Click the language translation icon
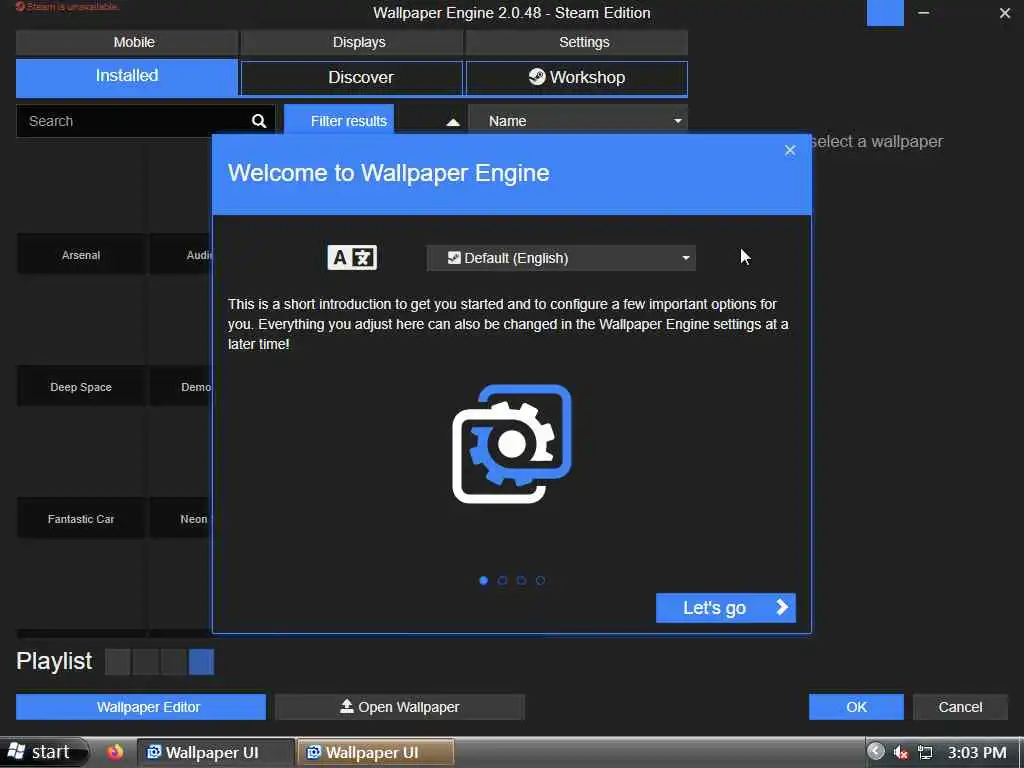 pyautogui.click(x=352, y=258)
